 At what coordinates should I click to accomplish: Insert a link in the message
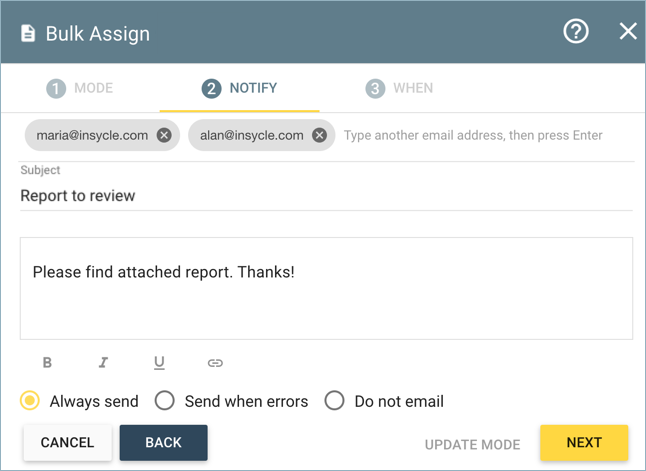[x=215, y=363]
